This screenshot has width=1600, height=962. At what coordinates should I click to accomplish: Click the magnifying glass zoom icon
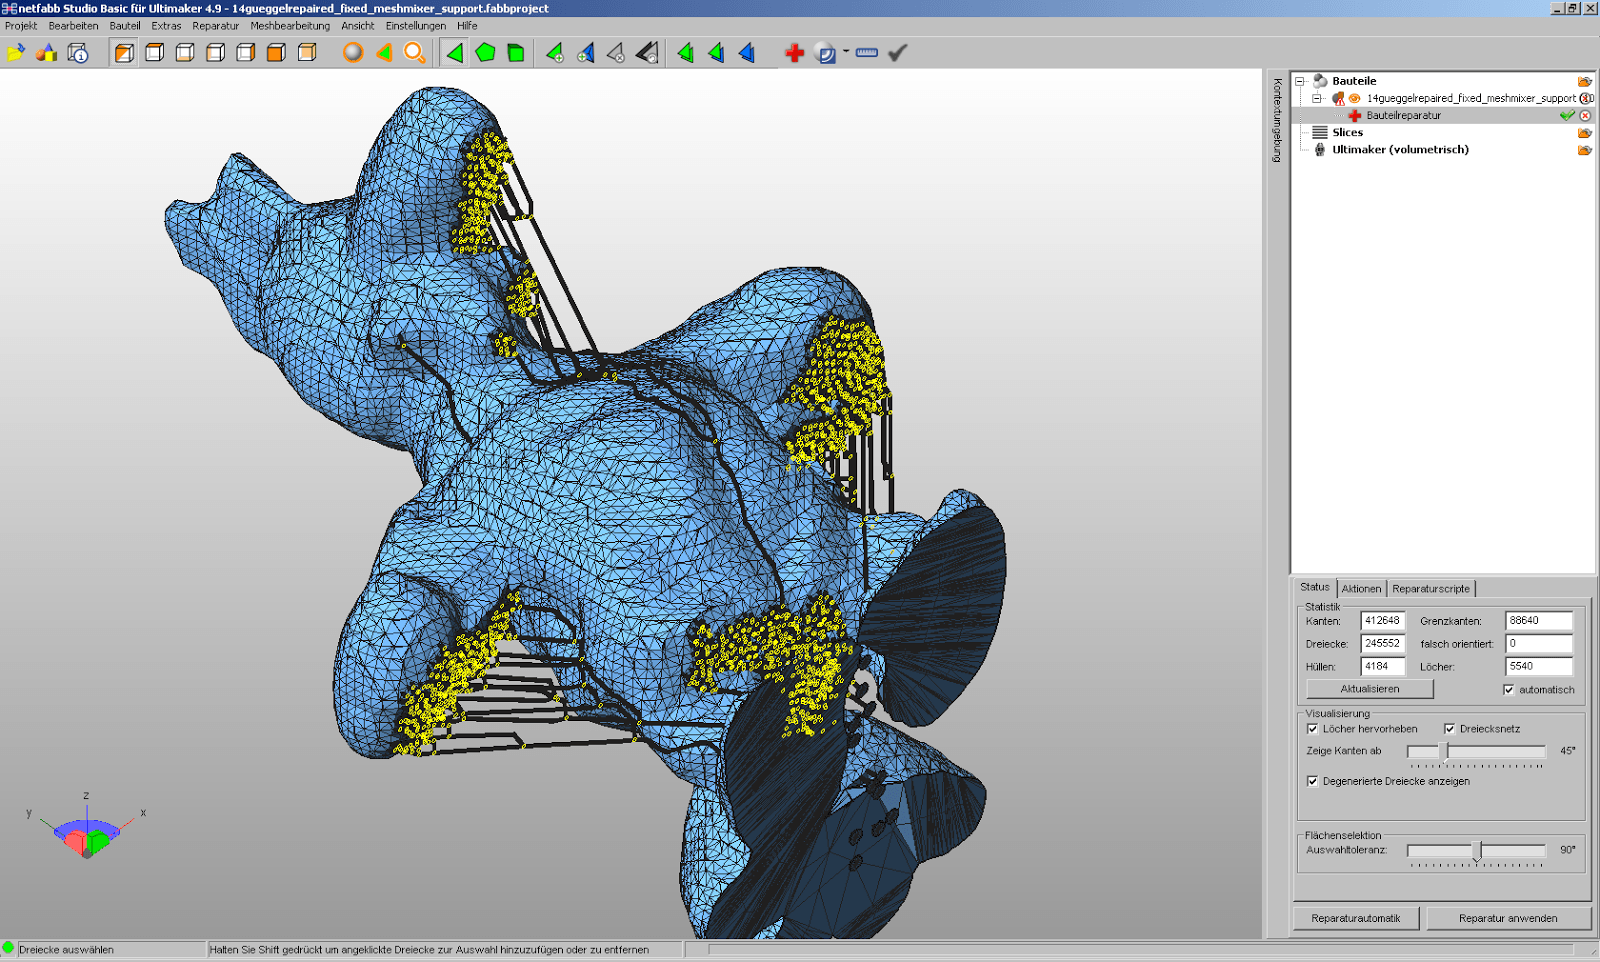point(414,53)
